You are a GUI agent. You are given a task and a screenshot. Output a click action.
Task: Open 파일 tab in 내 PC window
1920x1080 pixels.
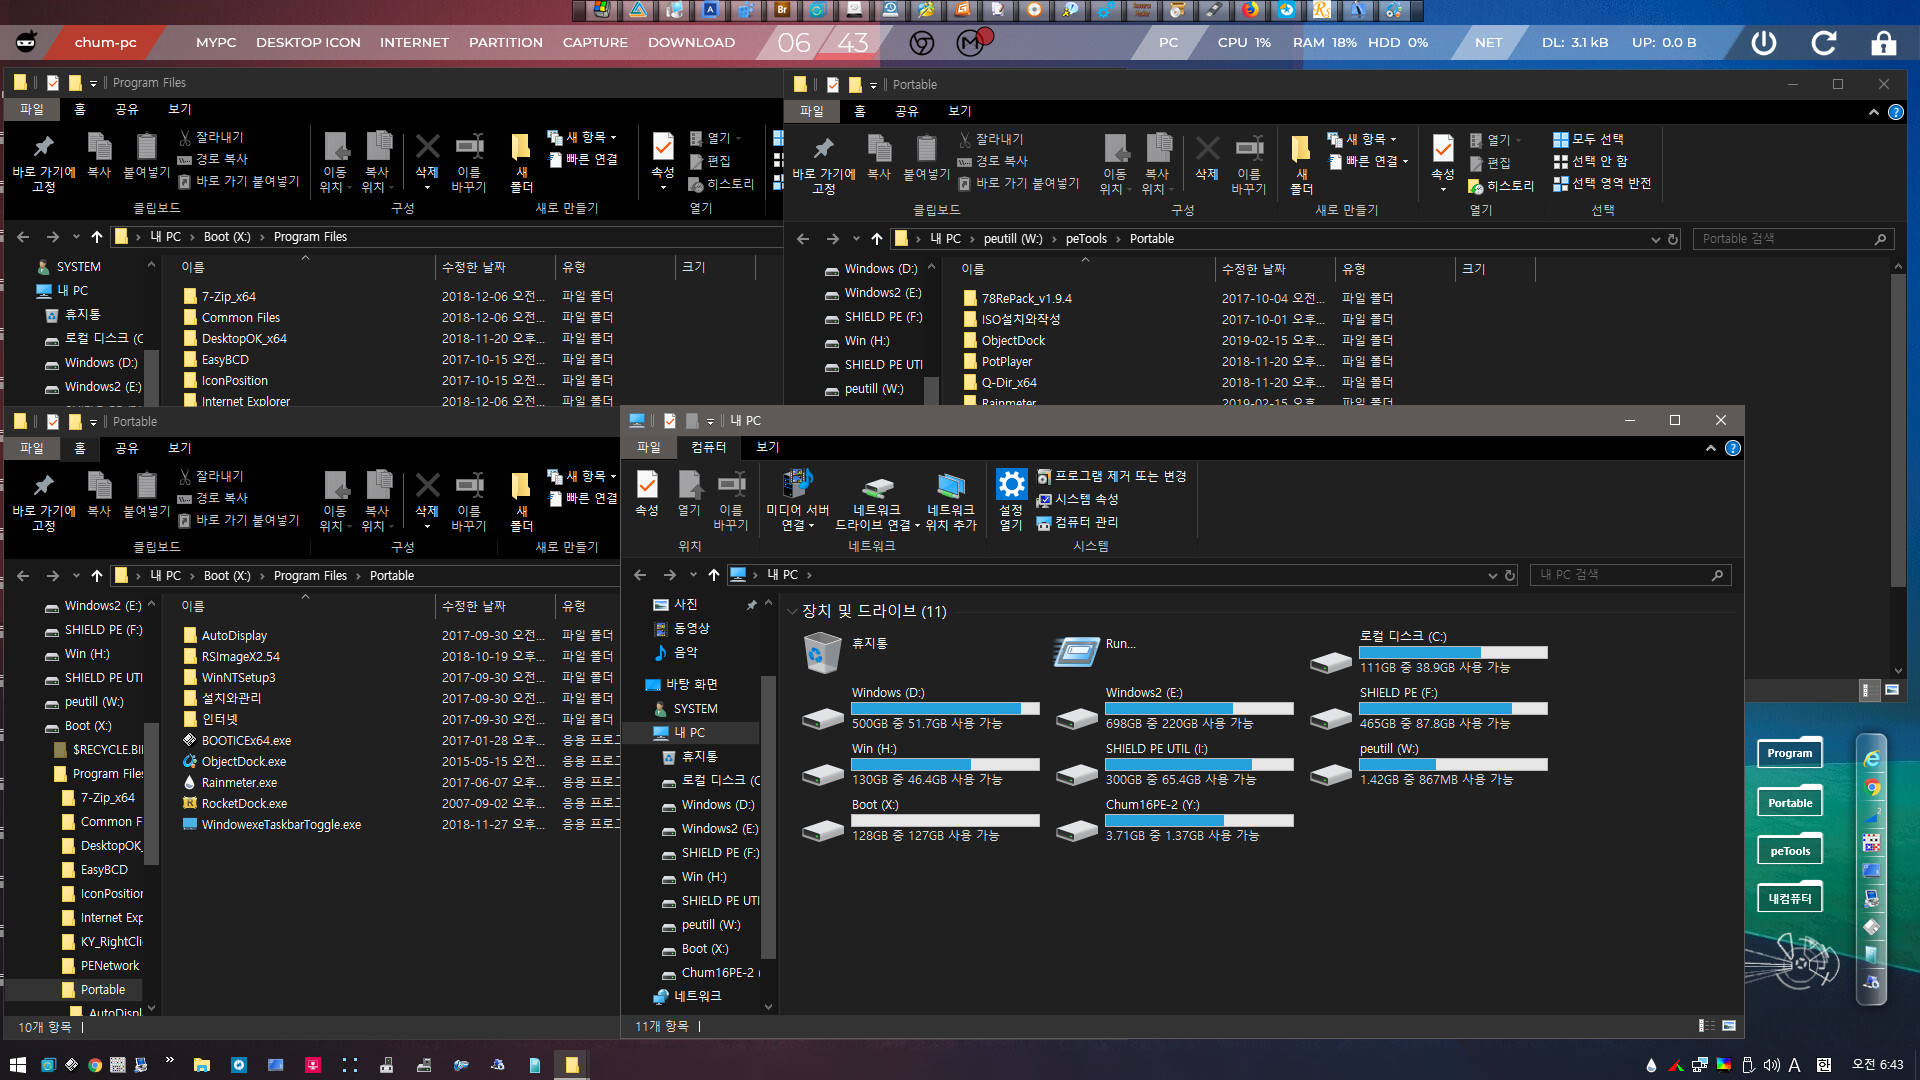click(x=649, y=447)
